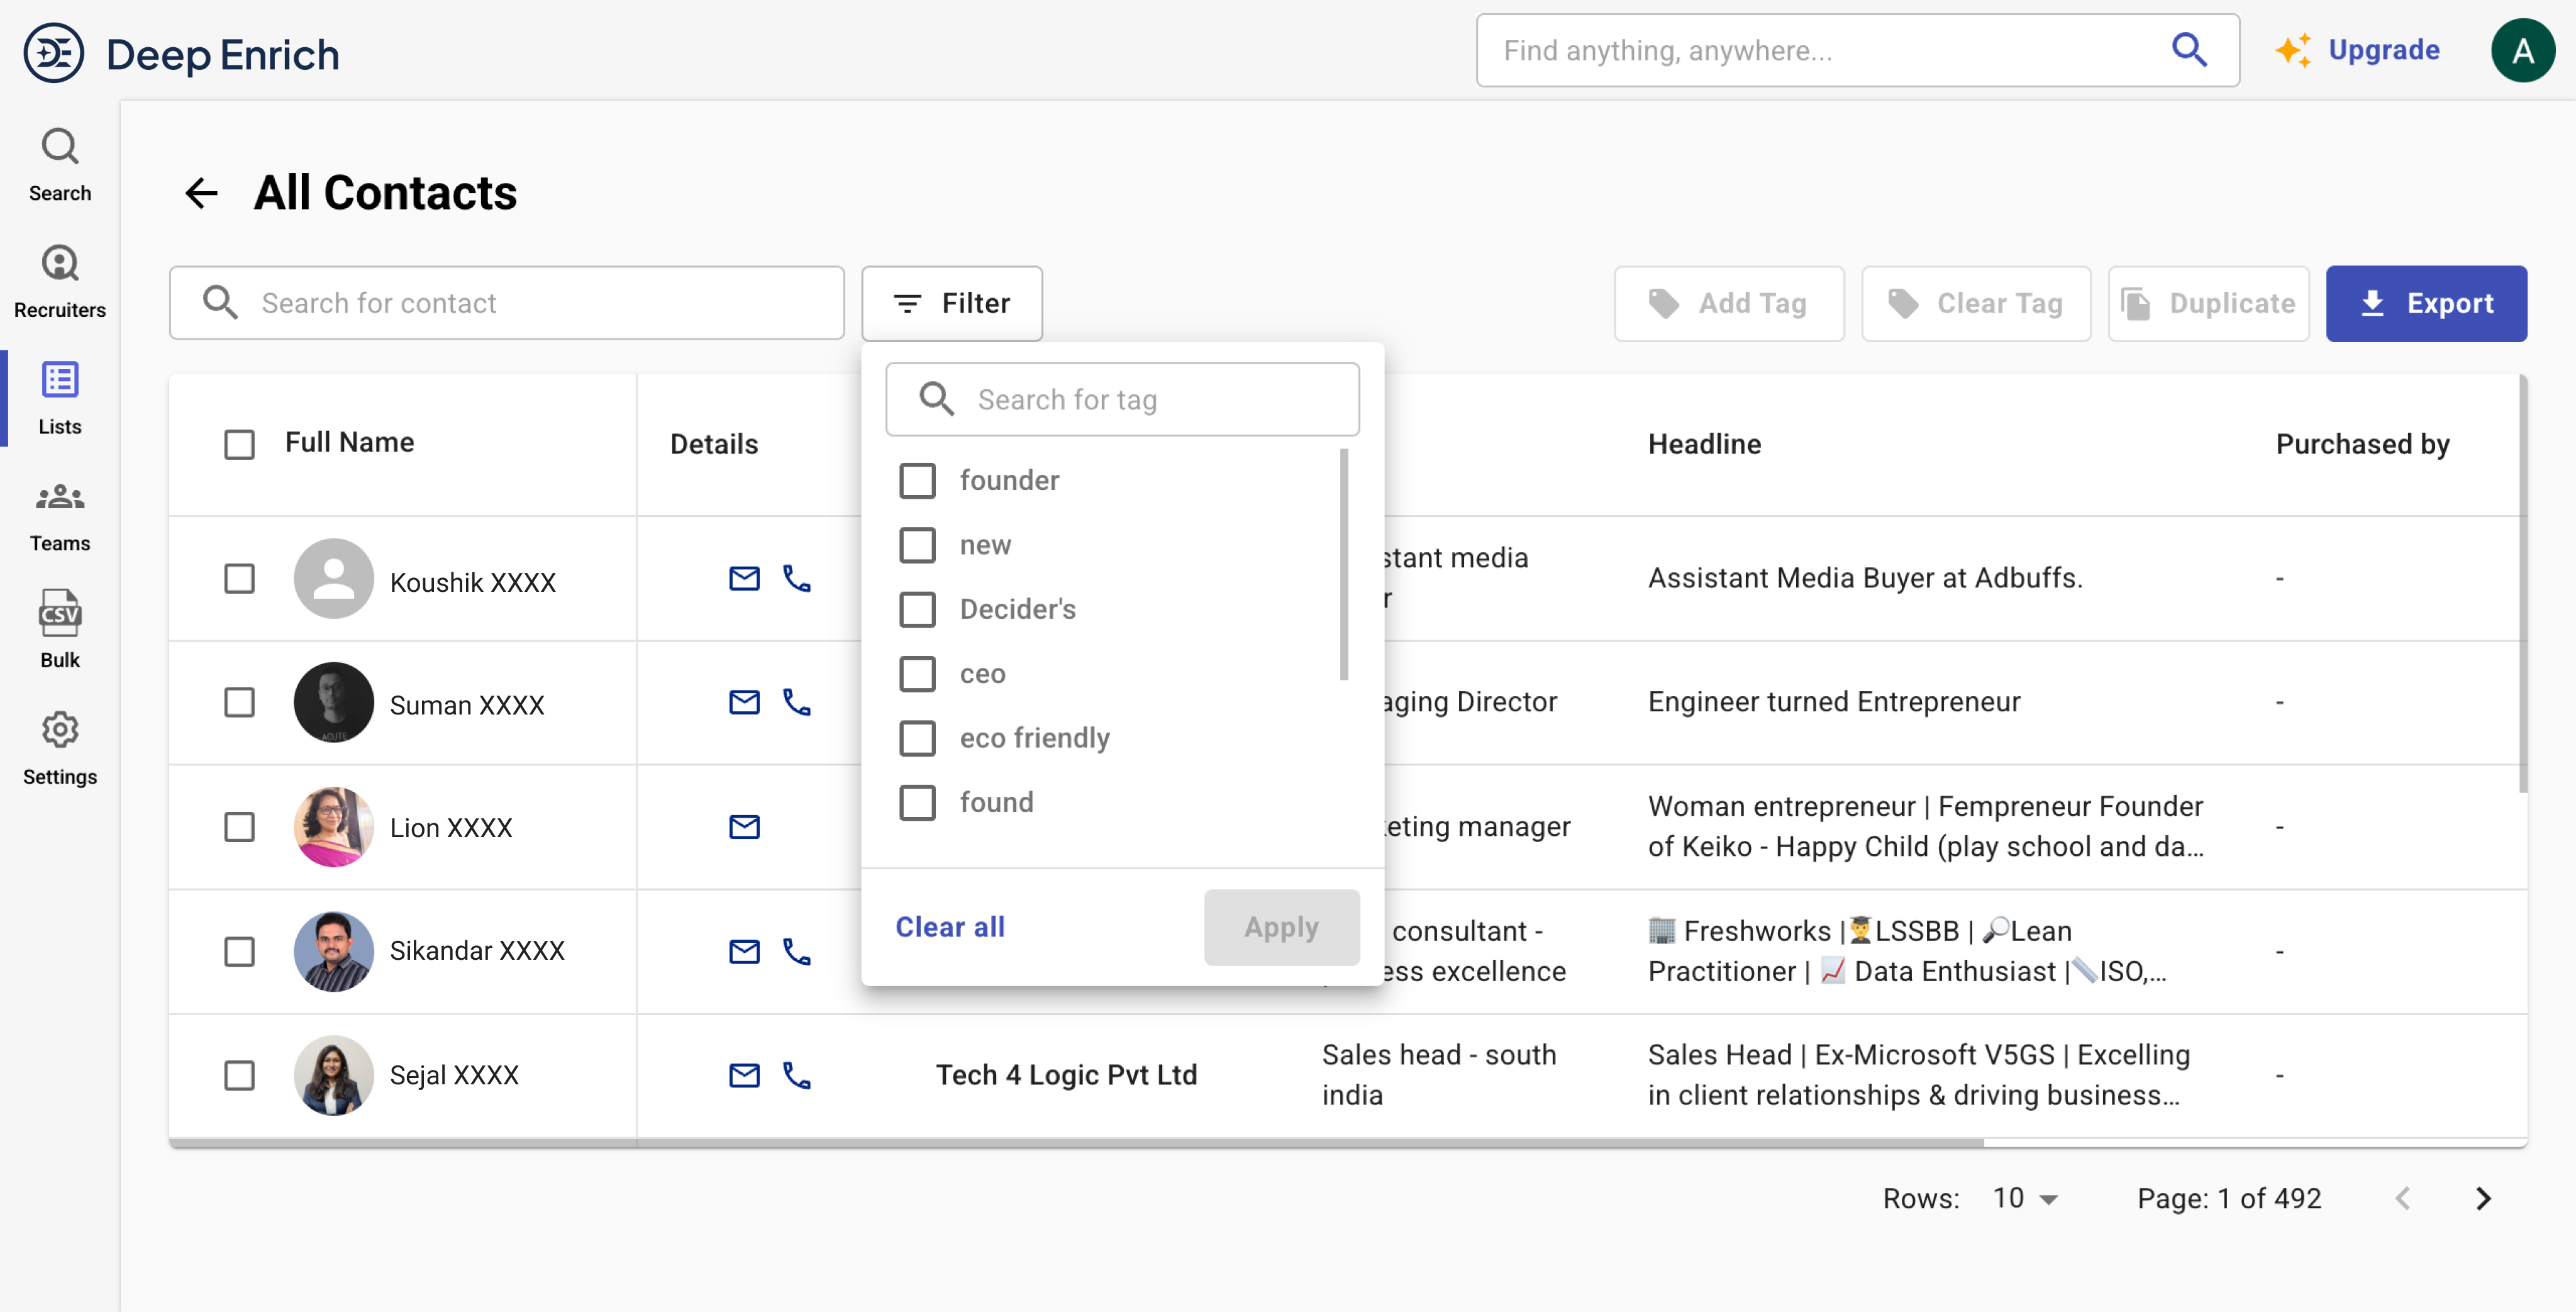Open the Rows per page dropdown

point(2026,1198)
